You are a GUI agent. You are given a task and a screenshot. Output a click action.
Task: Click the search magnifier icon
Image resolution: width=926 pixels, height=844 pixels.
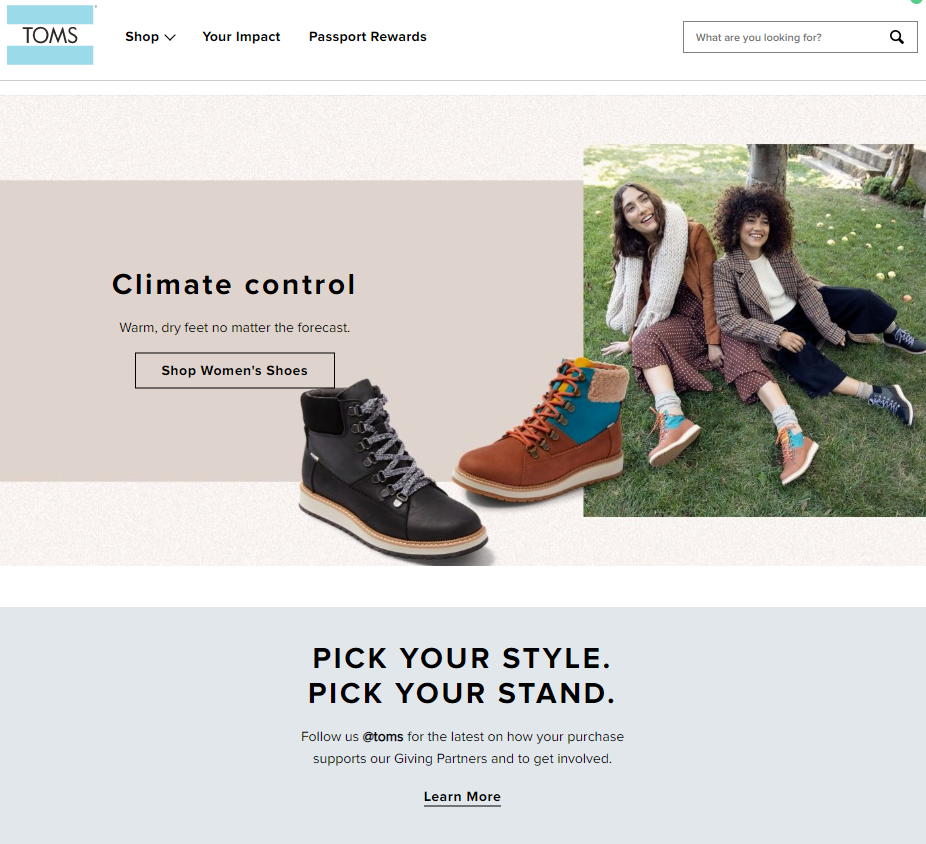point(896,37)
